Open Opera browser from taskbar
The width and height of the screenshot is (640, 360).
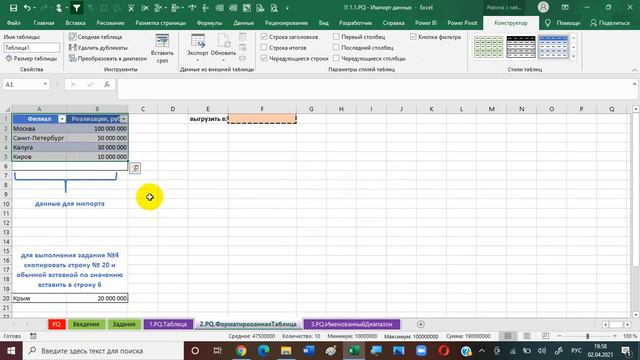[x=444, y=351]
